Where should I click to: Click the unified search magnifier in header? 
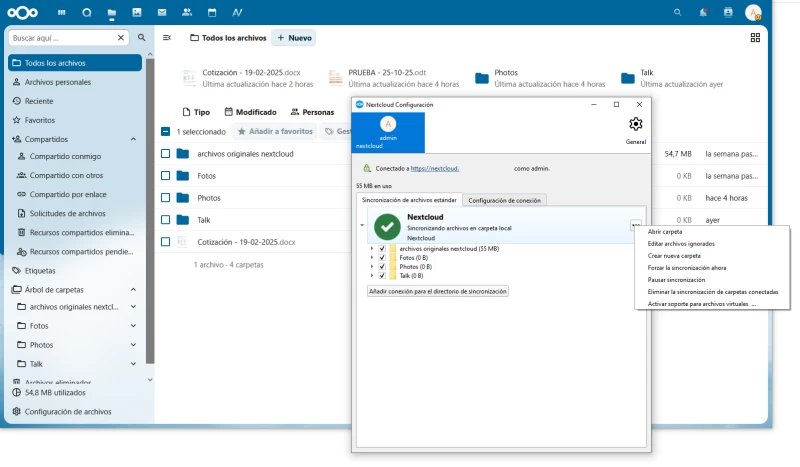(x=678, y=12)
